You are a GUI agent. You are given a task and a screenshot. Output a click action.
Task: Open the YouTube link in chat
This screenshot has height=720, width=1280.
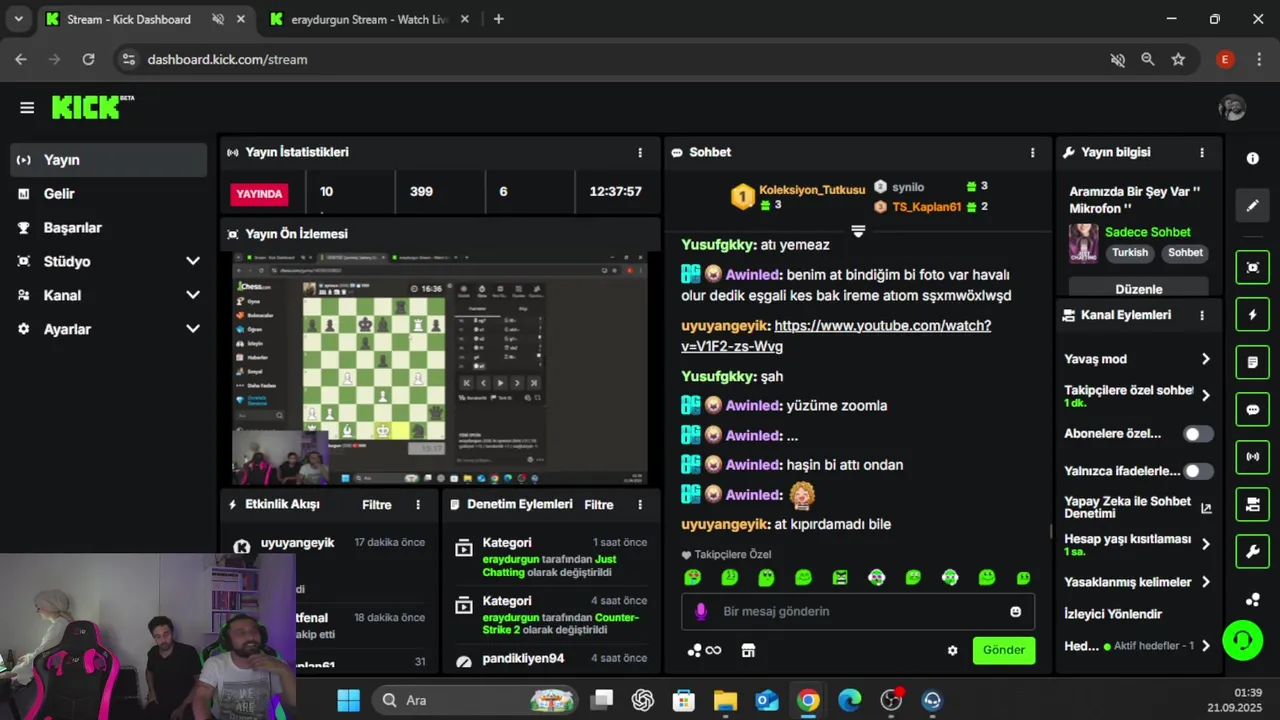coord(836,336)
